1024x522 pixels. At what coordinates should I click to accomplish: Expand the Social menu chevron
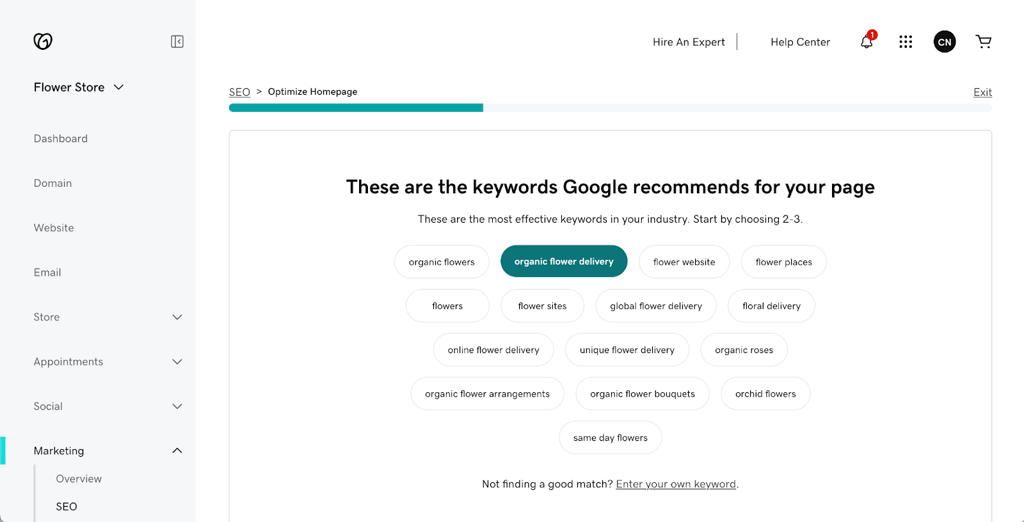coord(177,406)
